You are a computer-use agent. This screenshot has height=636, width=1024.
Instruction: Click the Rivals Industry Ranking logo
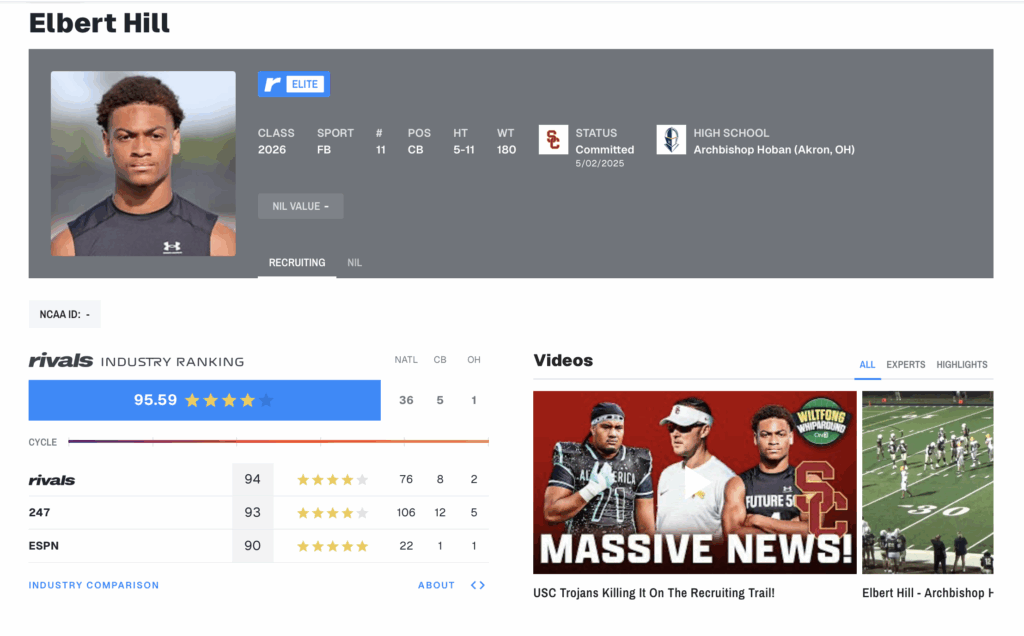[x=61, y=361]
